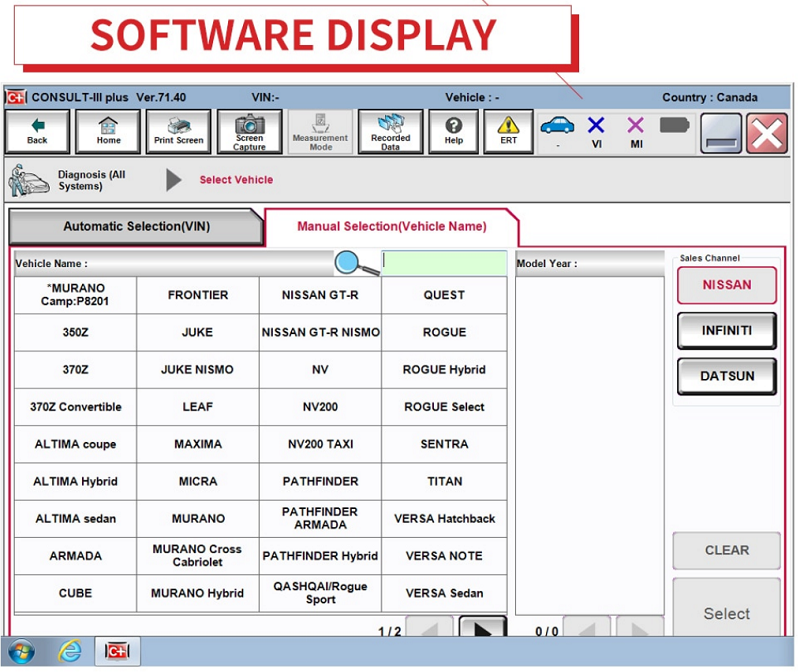Go to Home via toolbar icon
Viewport: 800px width, 672px height.
pos(108,132)
